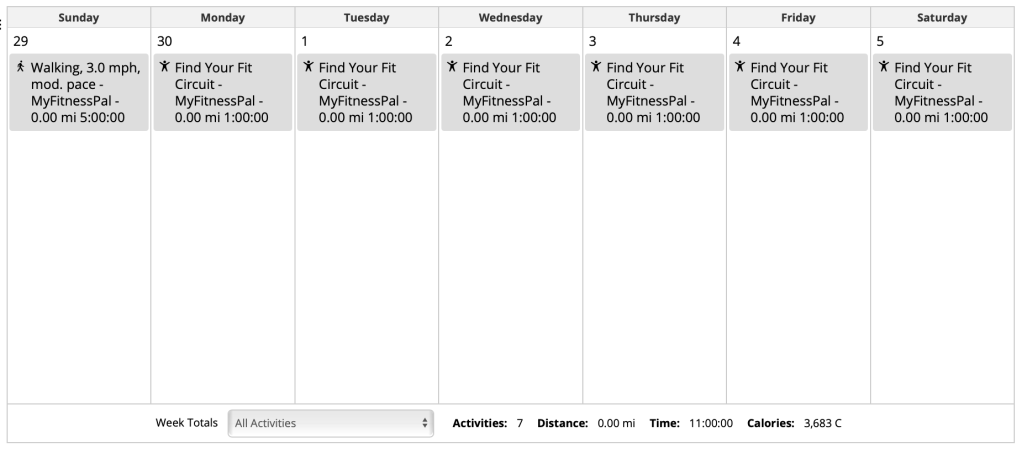This screenshot has width=1022, height=452.
Task: Click day number 5 on Saturday
Action: click(881, 41)
